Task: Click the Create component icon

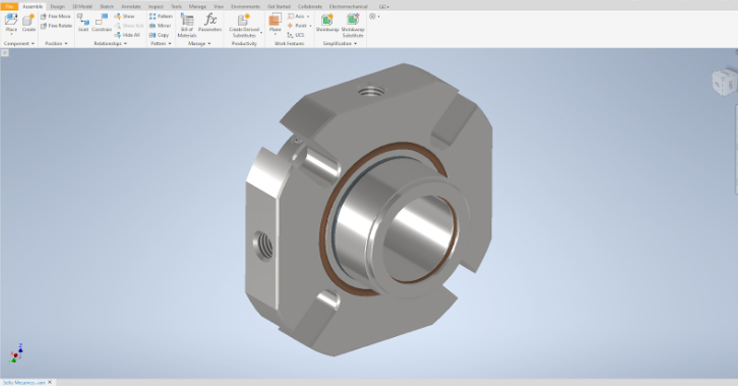Action: point(29,24)
